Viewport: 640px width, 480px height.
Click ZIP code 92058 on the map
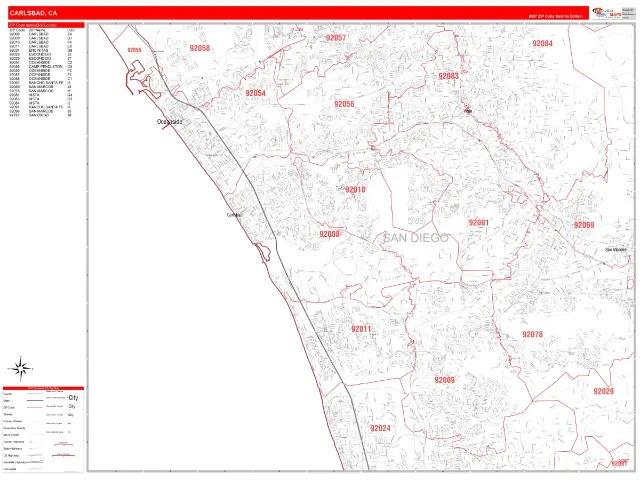[200, 48]
